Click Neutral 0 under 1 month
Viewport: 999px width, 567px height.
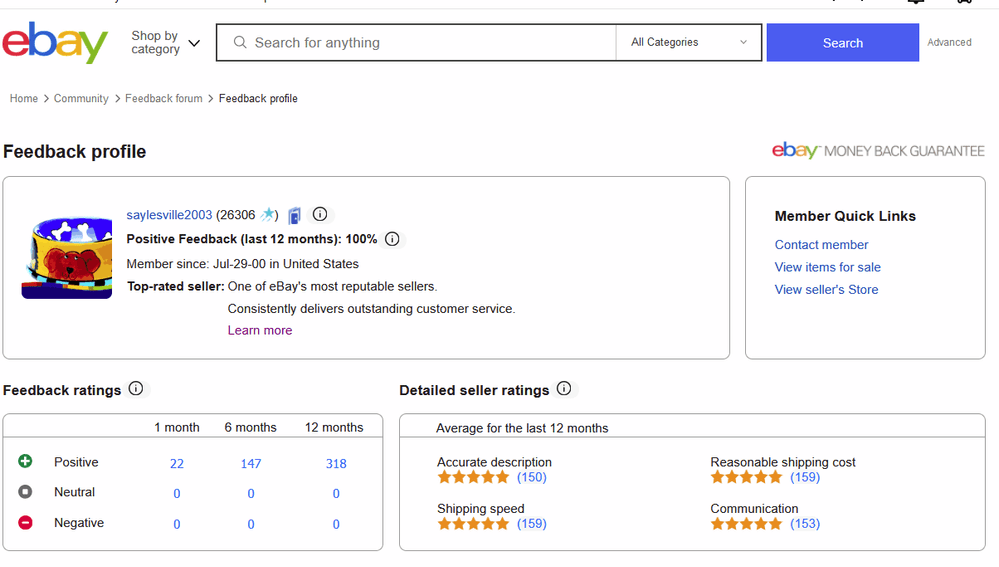click(177, 494)
